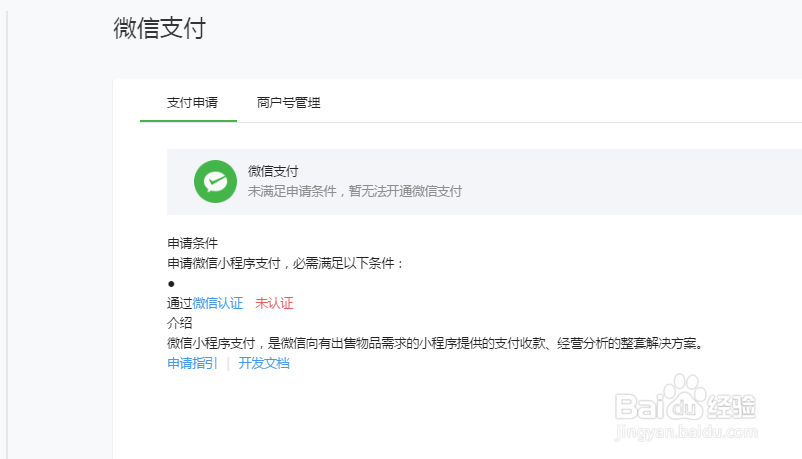Click the 微信支付 label beside the logo
This screenshot has width=802, height=459.
[x=273, y=171]
